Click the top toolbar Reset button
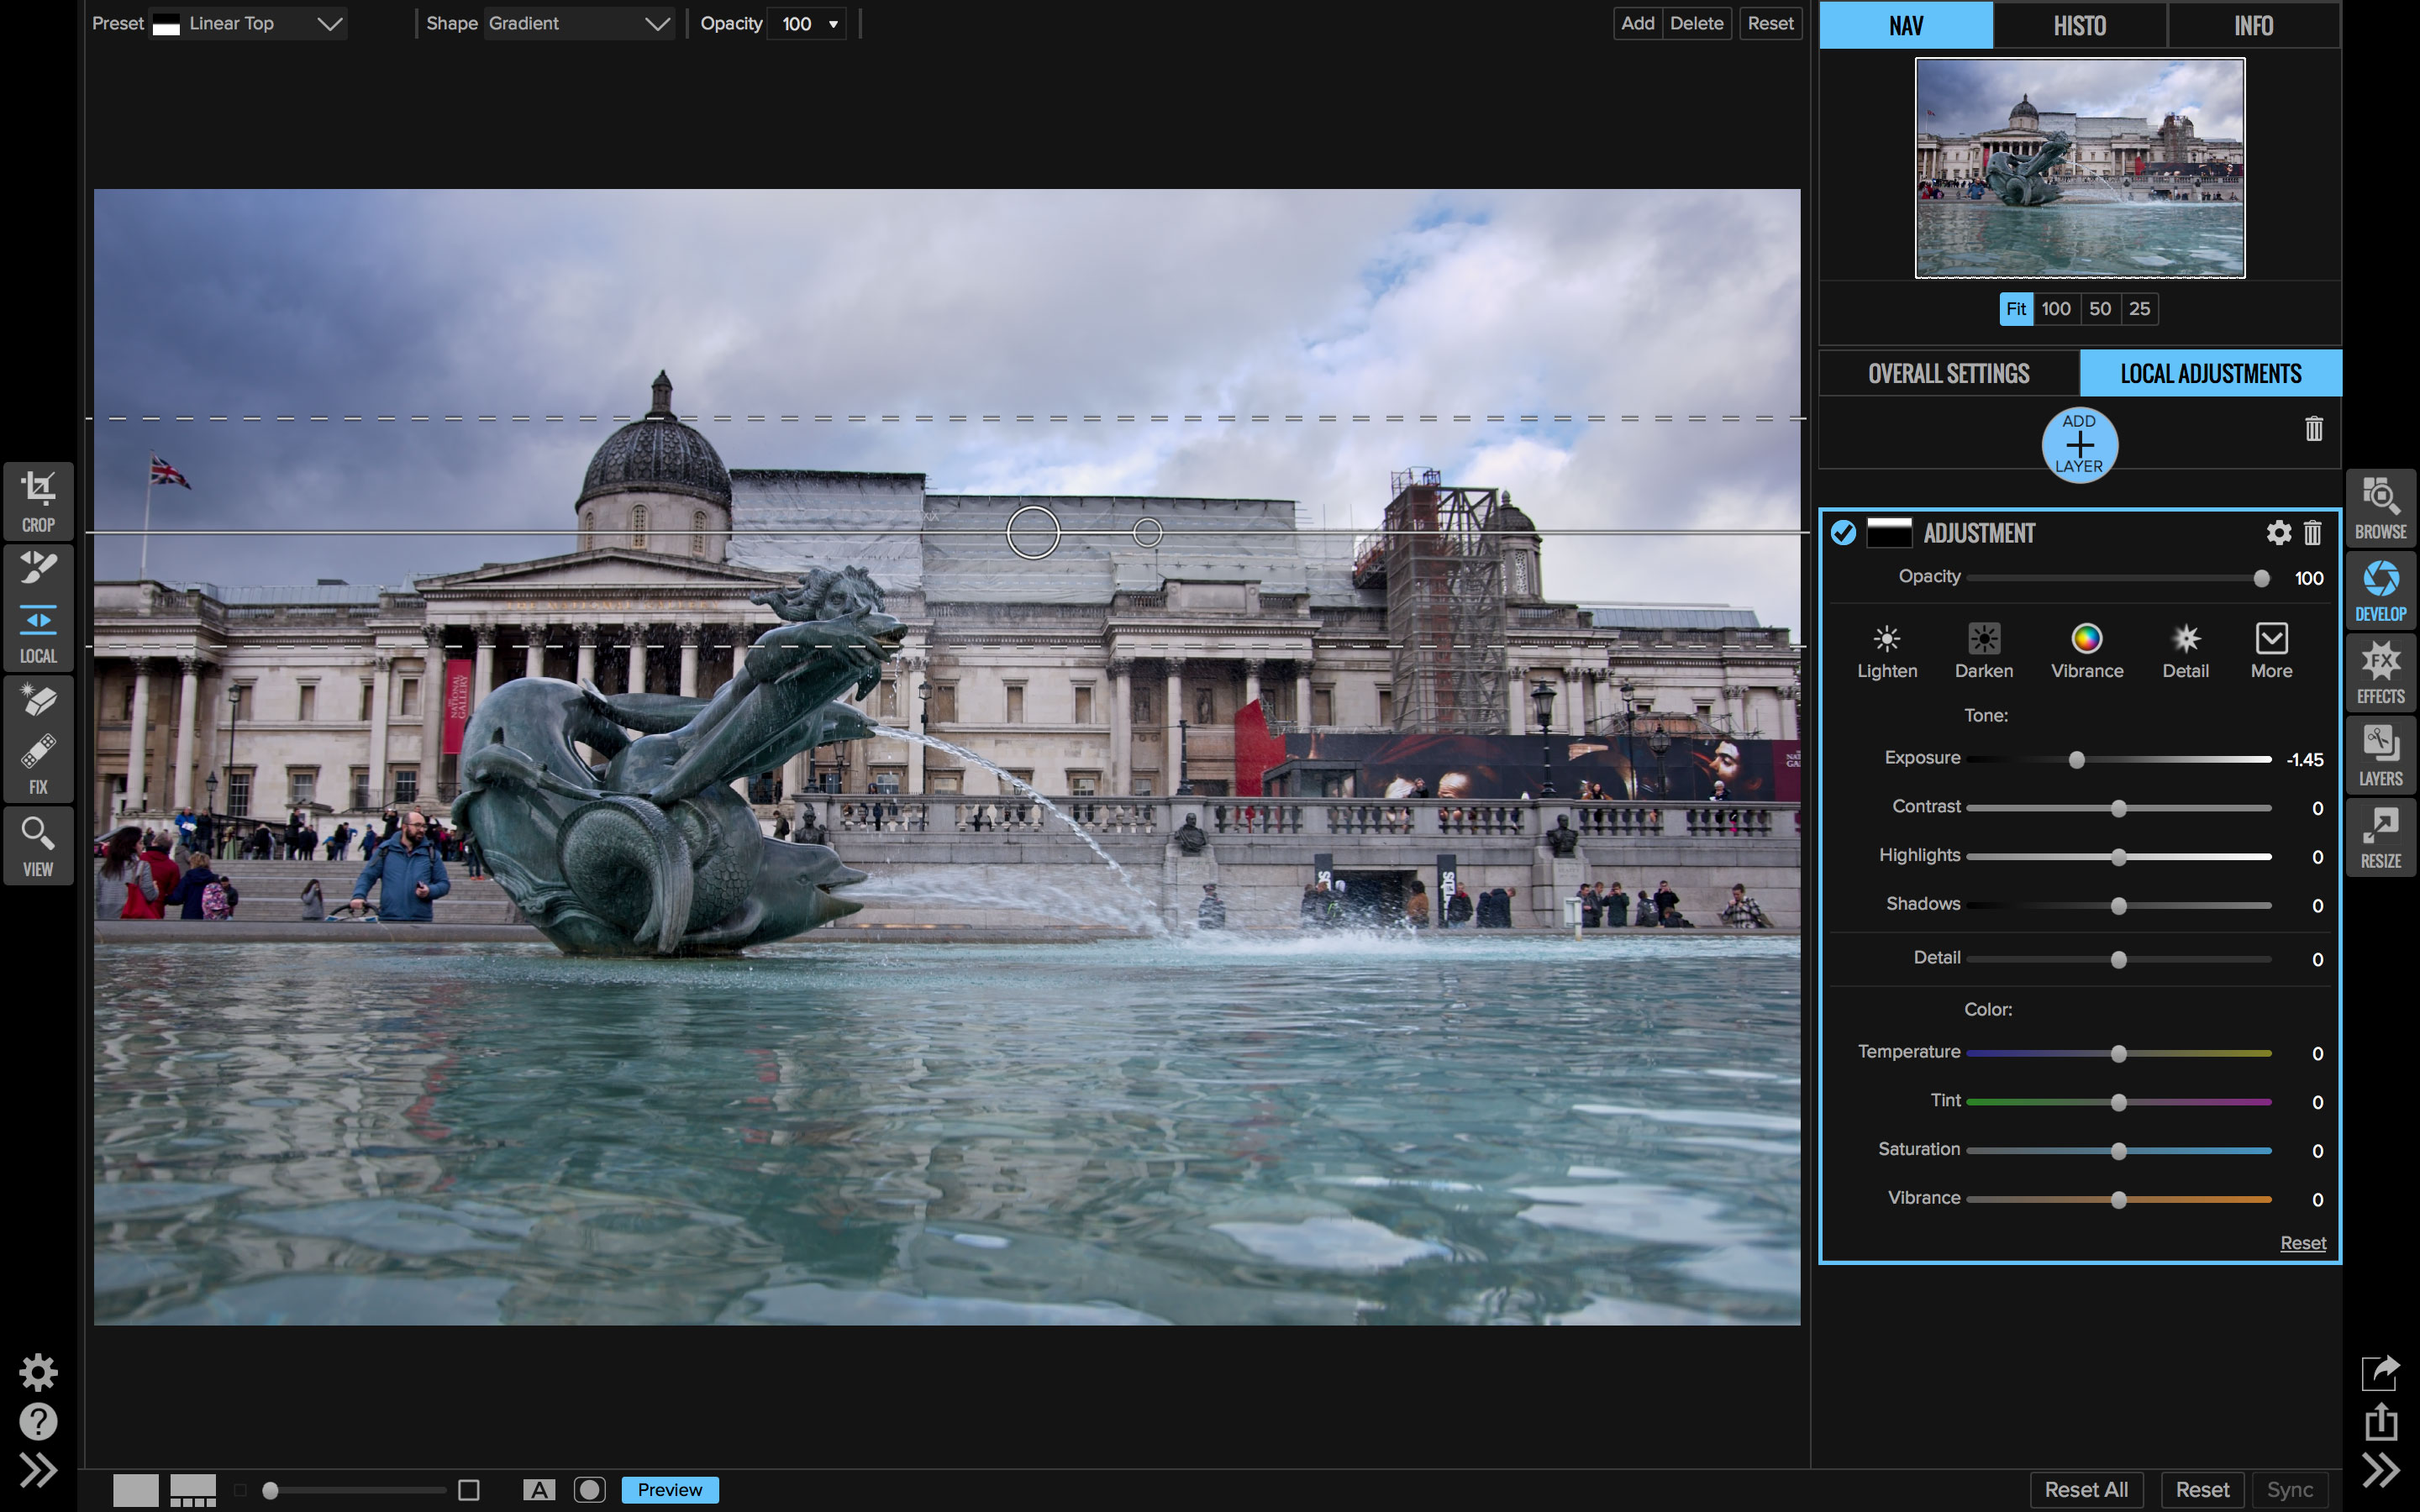The image size is (2420, 1512). point(1770,24)
